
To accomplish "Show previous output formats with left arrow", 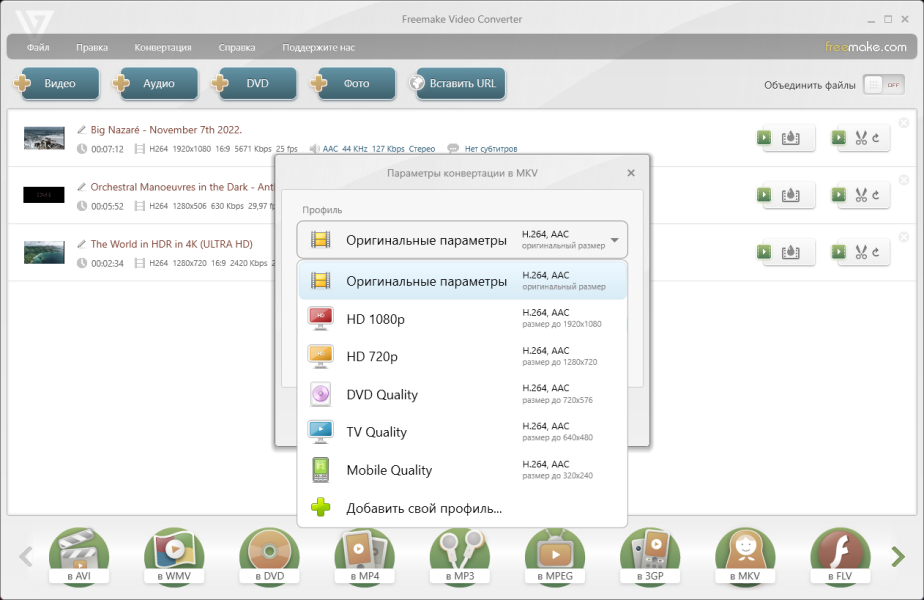I will click(x=25, y=556).
